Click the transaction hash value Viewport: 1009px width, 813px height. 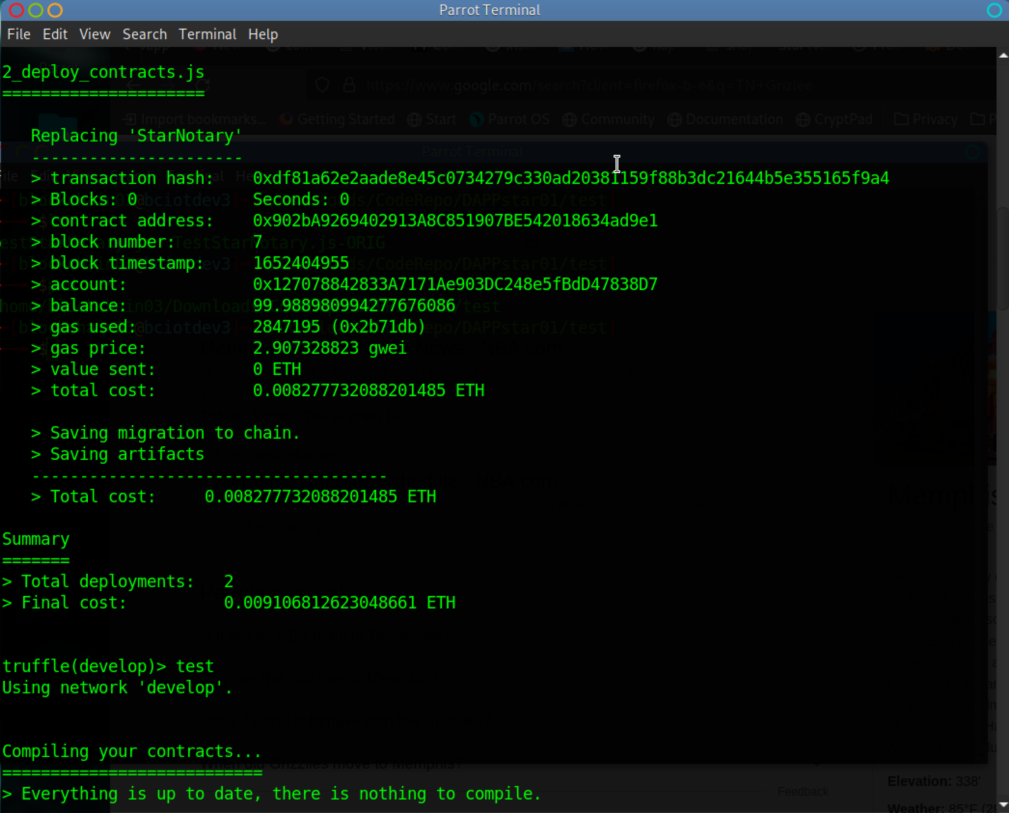tap(571, 178)
